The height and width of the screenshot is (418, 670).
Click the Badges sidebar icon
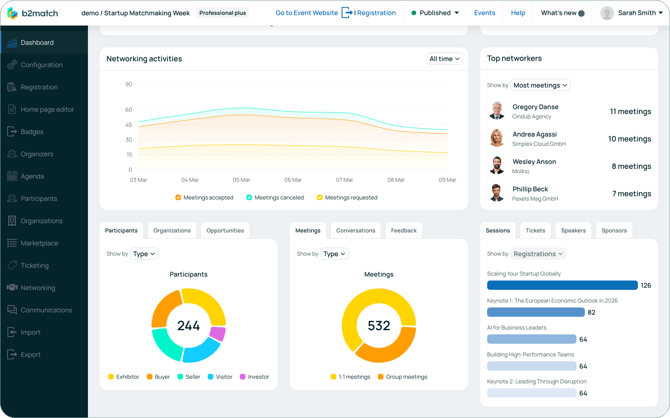pyautogui.click(x=12, y=132)
